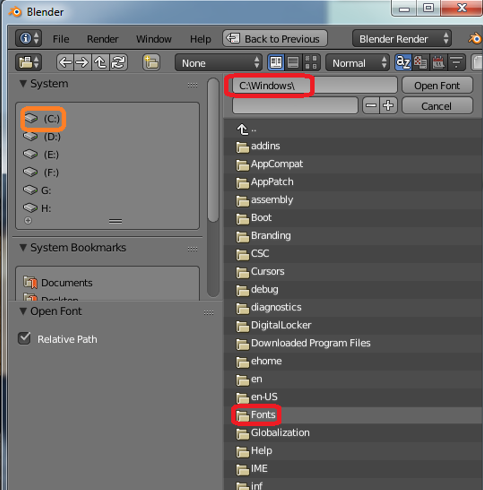483x490 pixels.
Task: Select the G: drive
Action: (x=37, y=190)
